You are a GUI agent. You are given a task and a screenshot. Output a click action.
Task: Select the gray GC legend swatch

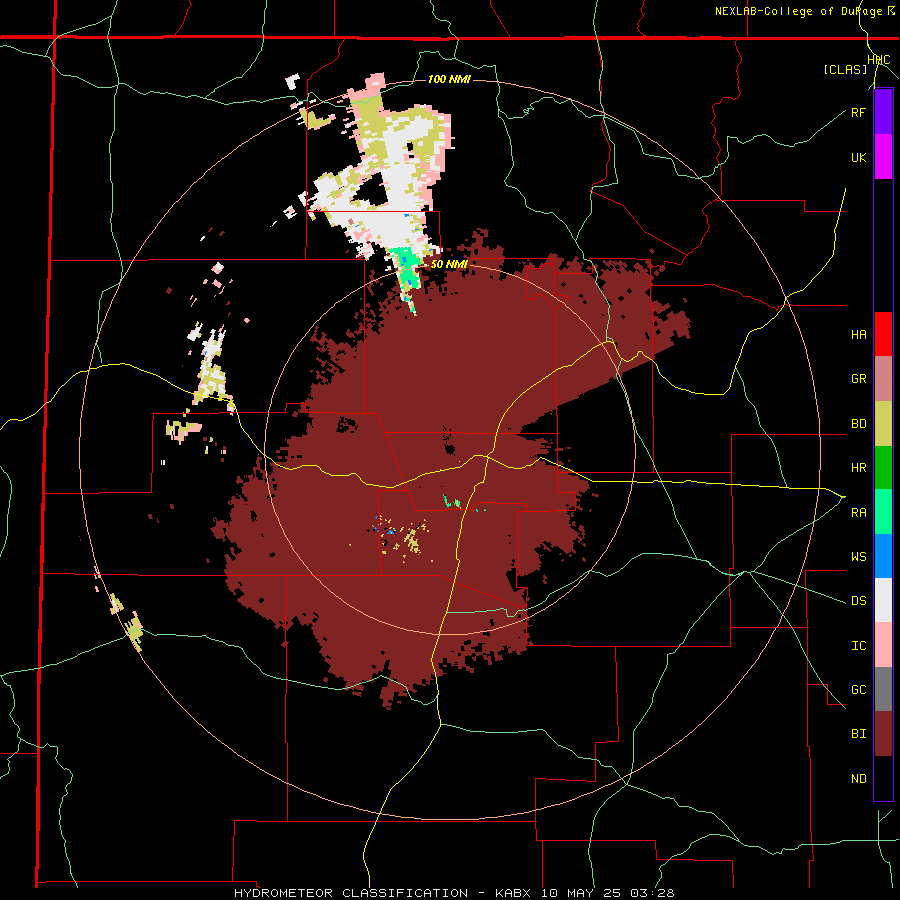(x=883, y=690)
